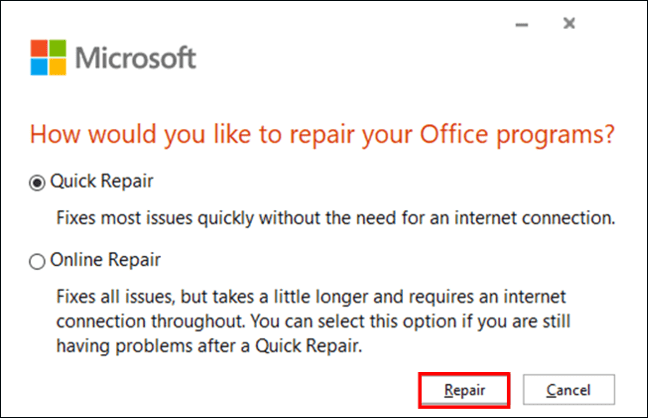The width and height of the screenshot is (648, 418).
Task: Select the Quick Repair radio button circle
Action: point(38,182)
